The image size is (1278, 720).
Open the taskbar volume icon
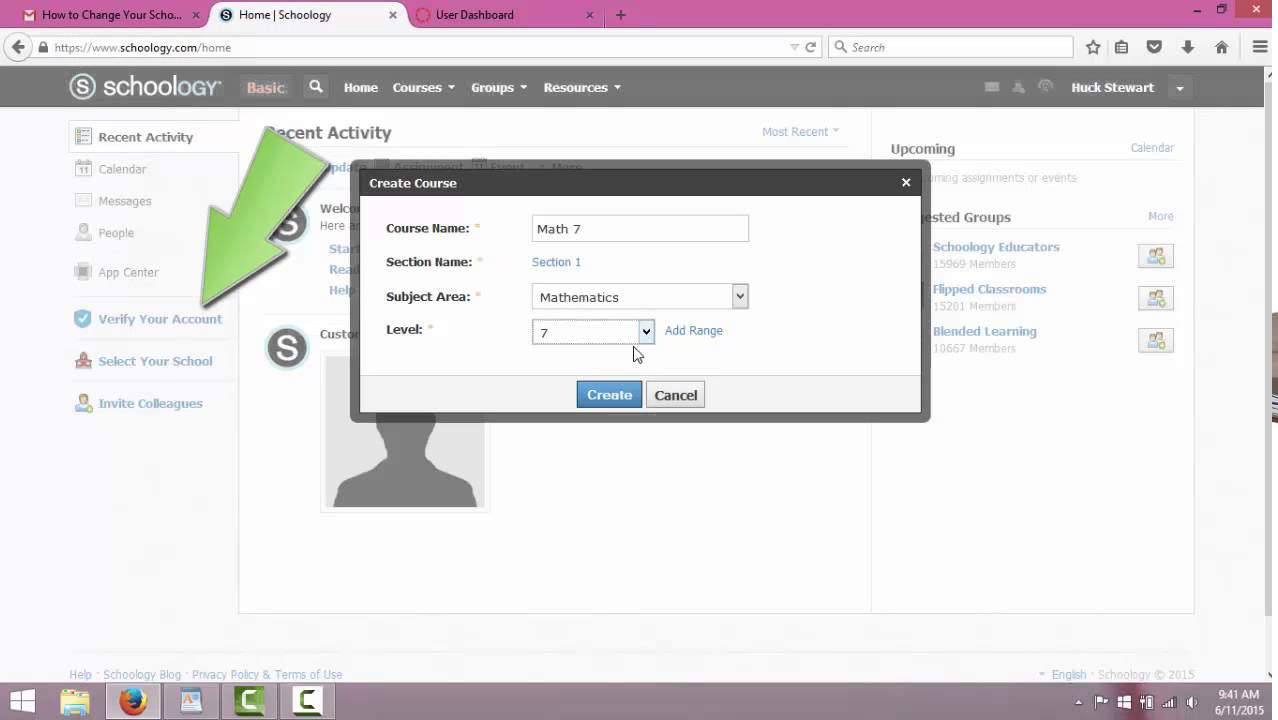coord(1191,702)
